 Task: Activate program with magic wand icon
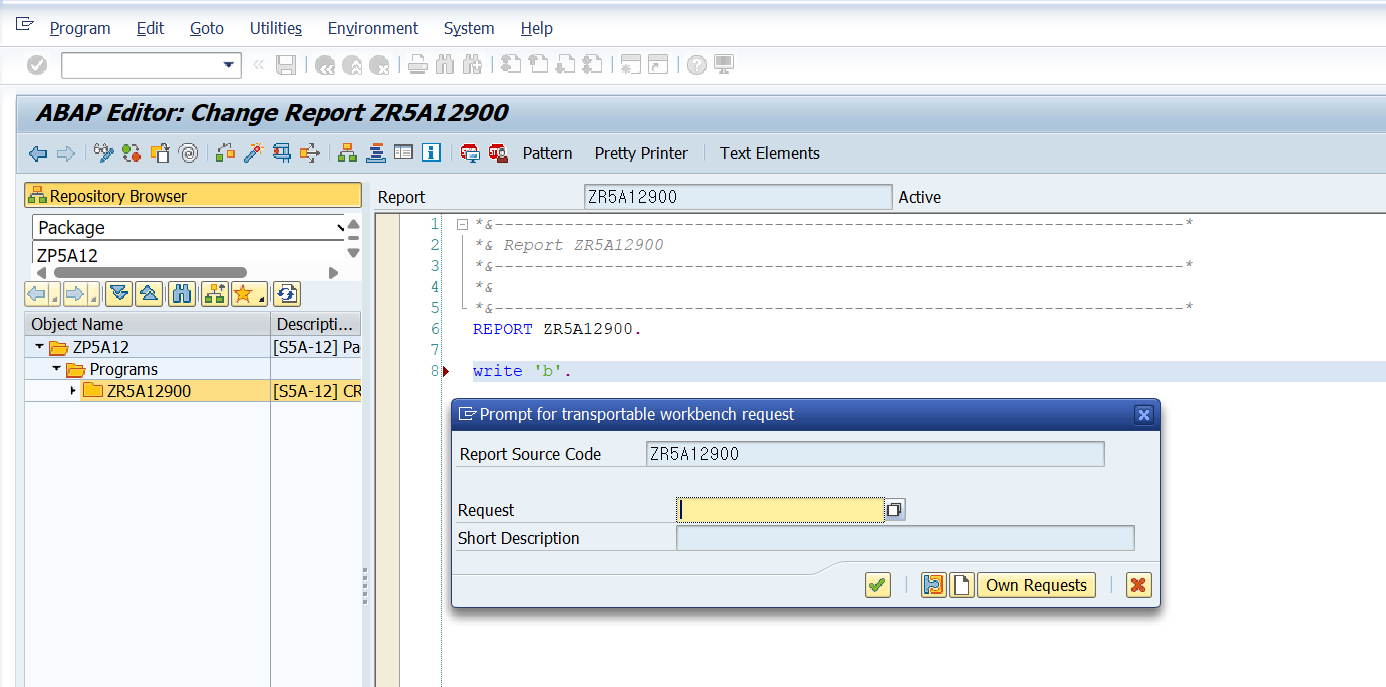[x=253, y=153]
